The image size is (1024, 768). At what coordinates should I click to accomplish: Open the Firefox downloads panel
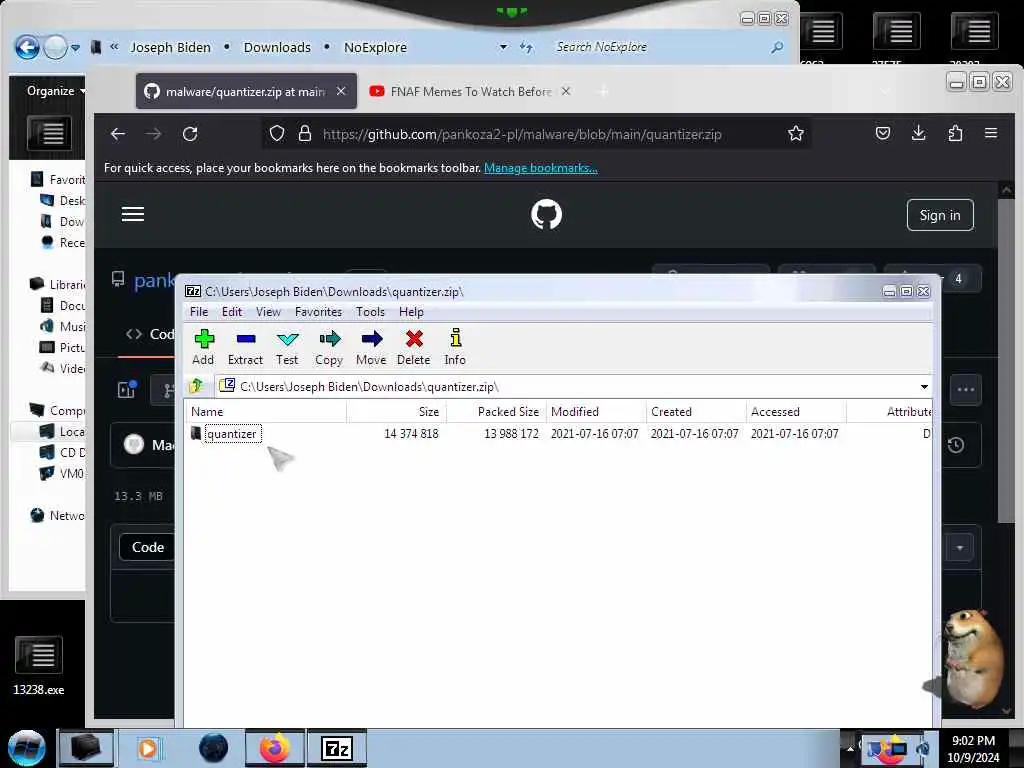[919, 134]
